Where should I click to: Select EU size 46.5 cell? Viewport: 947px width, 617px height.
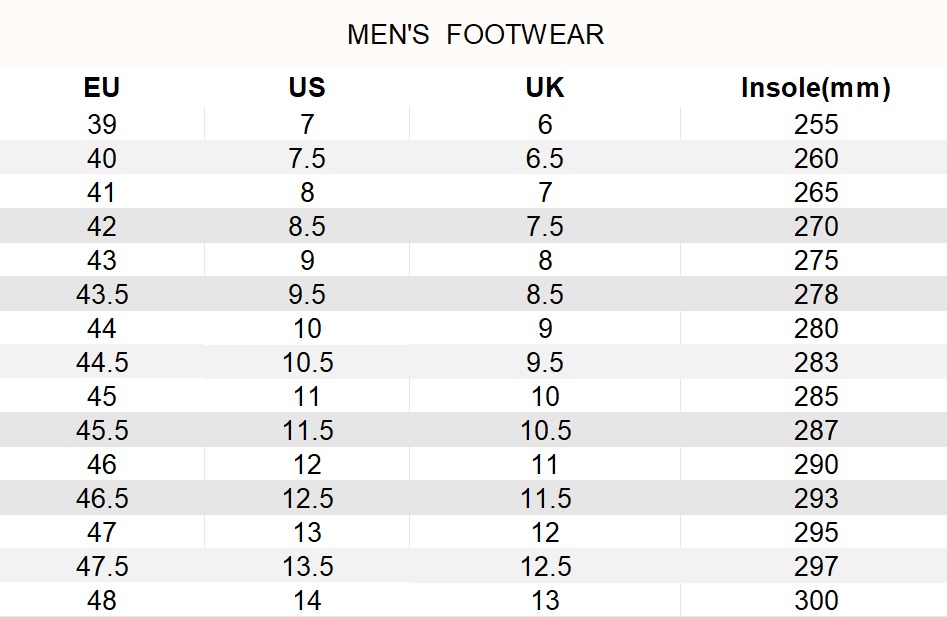pos(102,499)
